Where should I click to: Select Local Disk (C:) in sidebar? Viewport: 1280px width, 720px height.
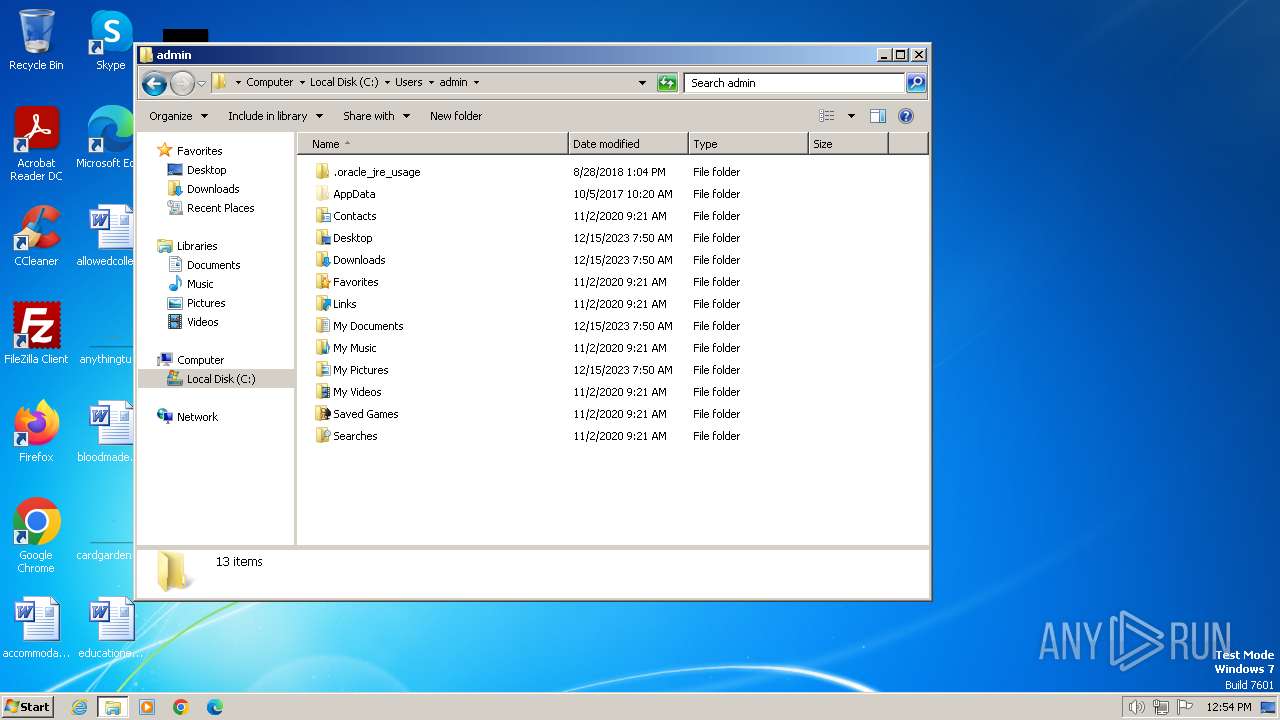click(x=216, y=379)
